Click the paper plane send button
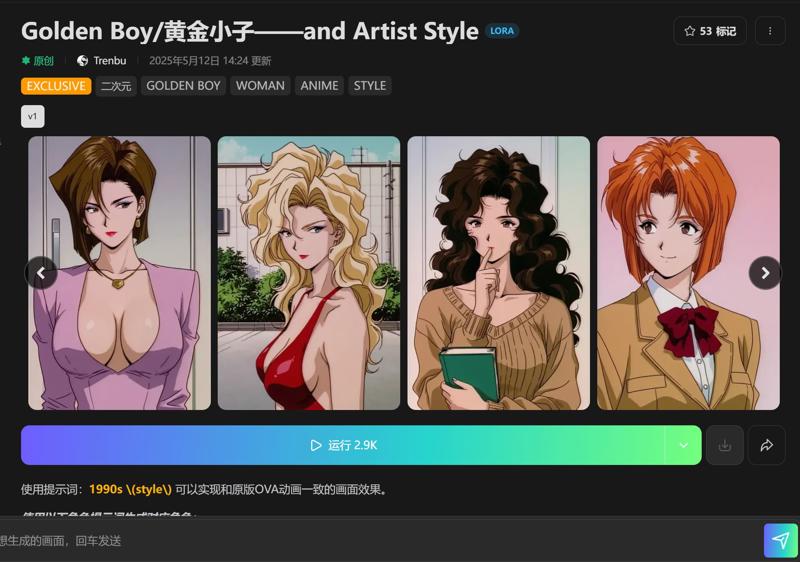This screenshot has width=800, height=562. point(781,541)
